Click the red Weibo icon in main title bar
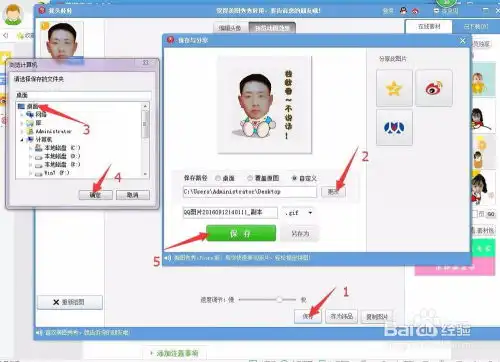 (415, 11)
